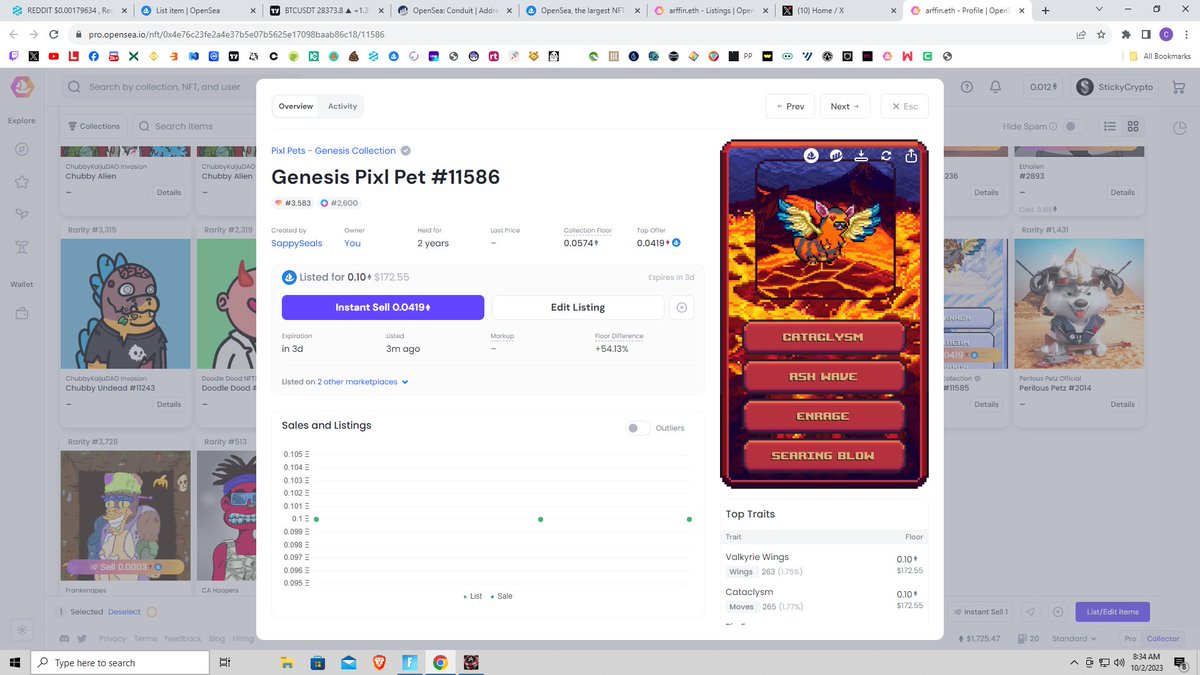
Task: Switch item list to list view
Action: (1110, 127)
